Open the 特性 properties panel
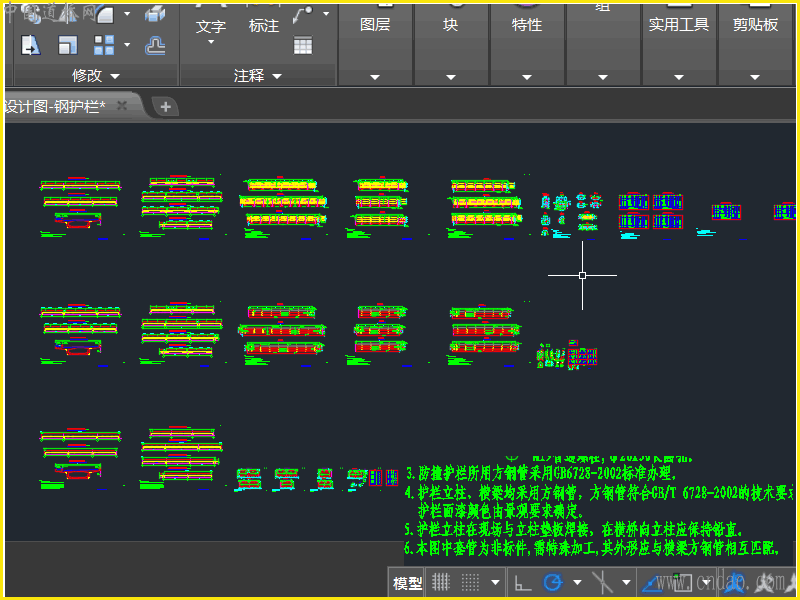Viewport: 800px width, 600px height. click(526, 25)
